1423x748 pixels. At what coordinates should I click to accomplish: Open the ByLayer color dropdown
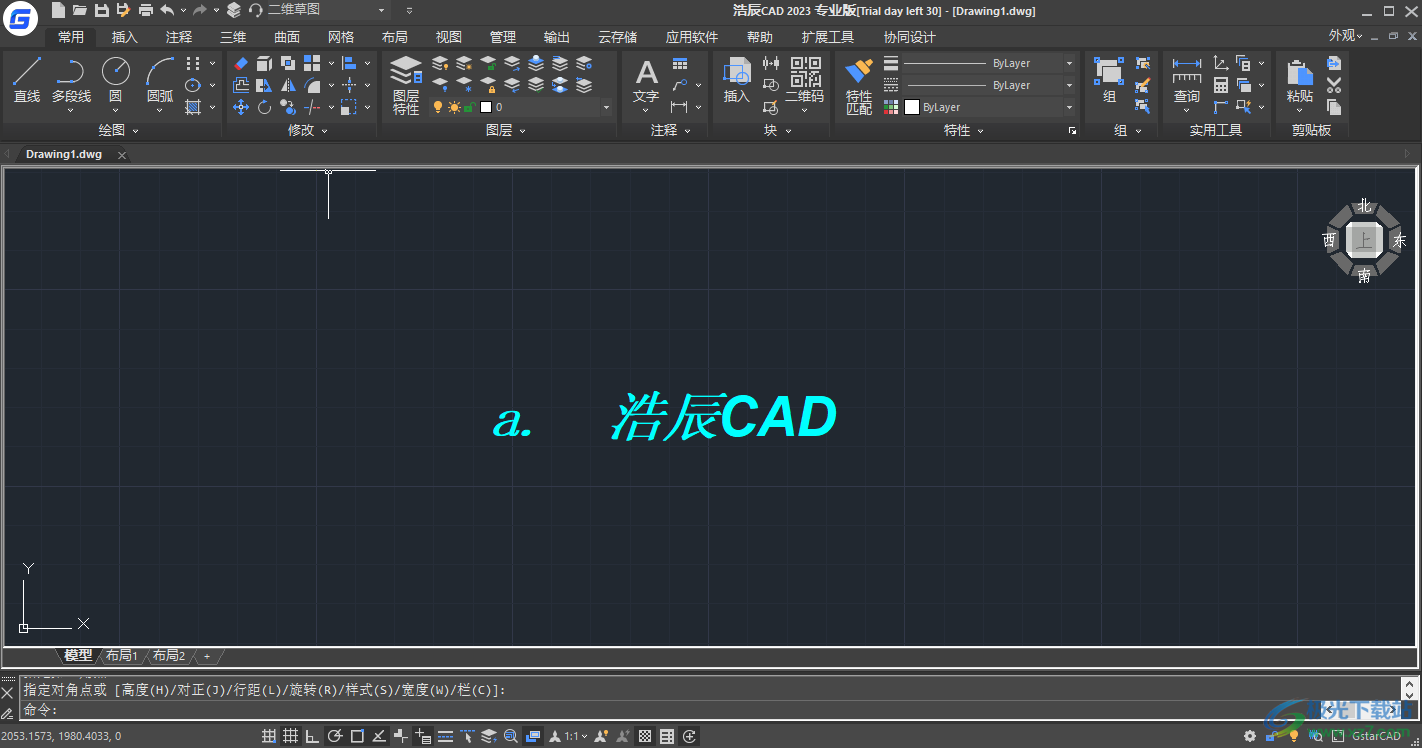[1069, 107]
